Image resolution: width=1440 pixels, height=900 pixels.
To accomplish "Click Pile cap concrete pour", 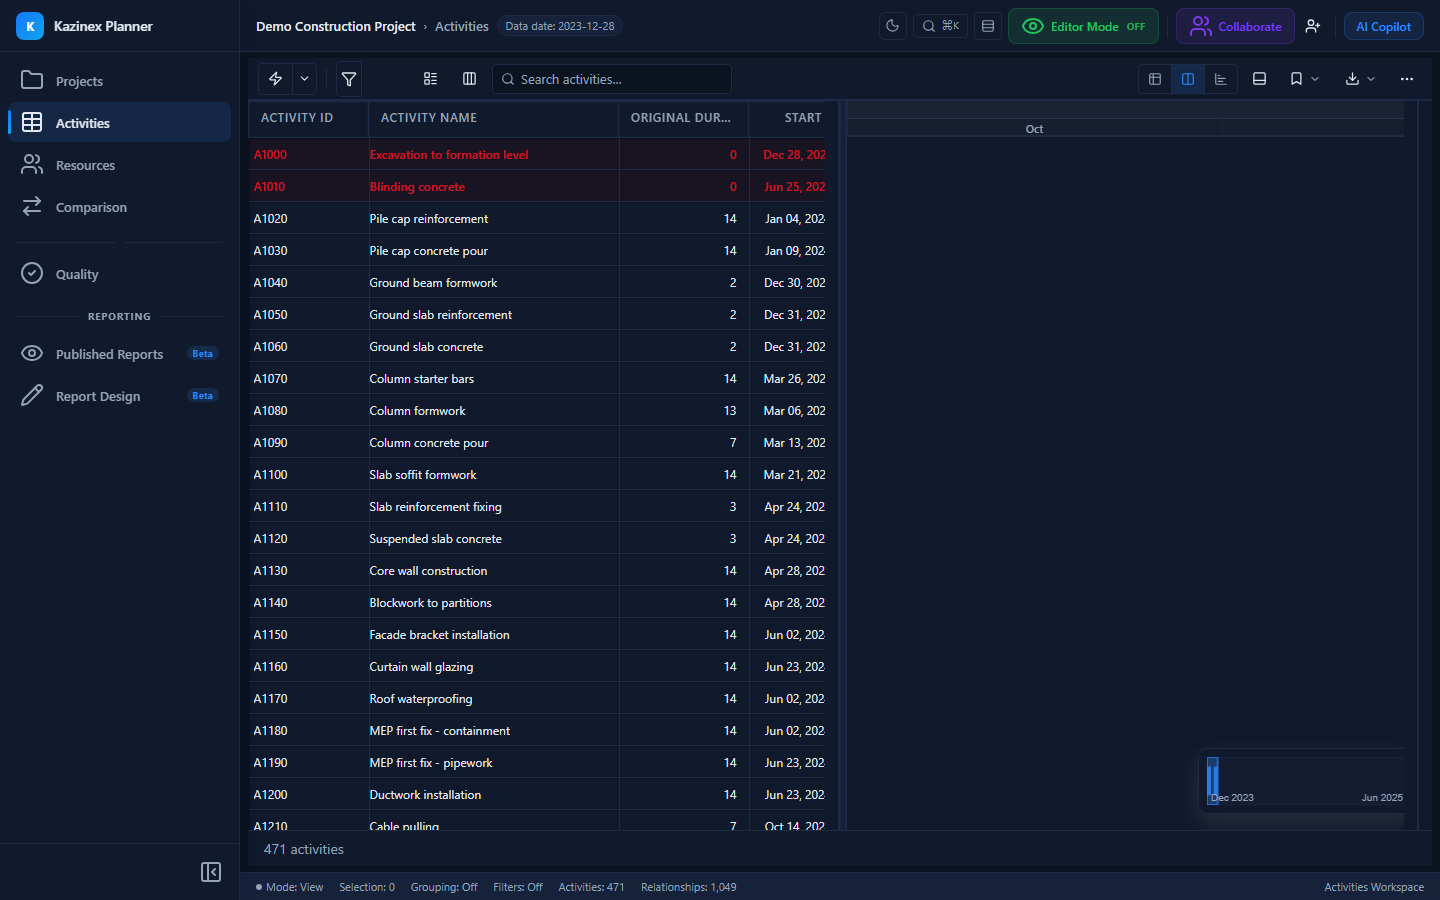I will [x=428, y=251].
